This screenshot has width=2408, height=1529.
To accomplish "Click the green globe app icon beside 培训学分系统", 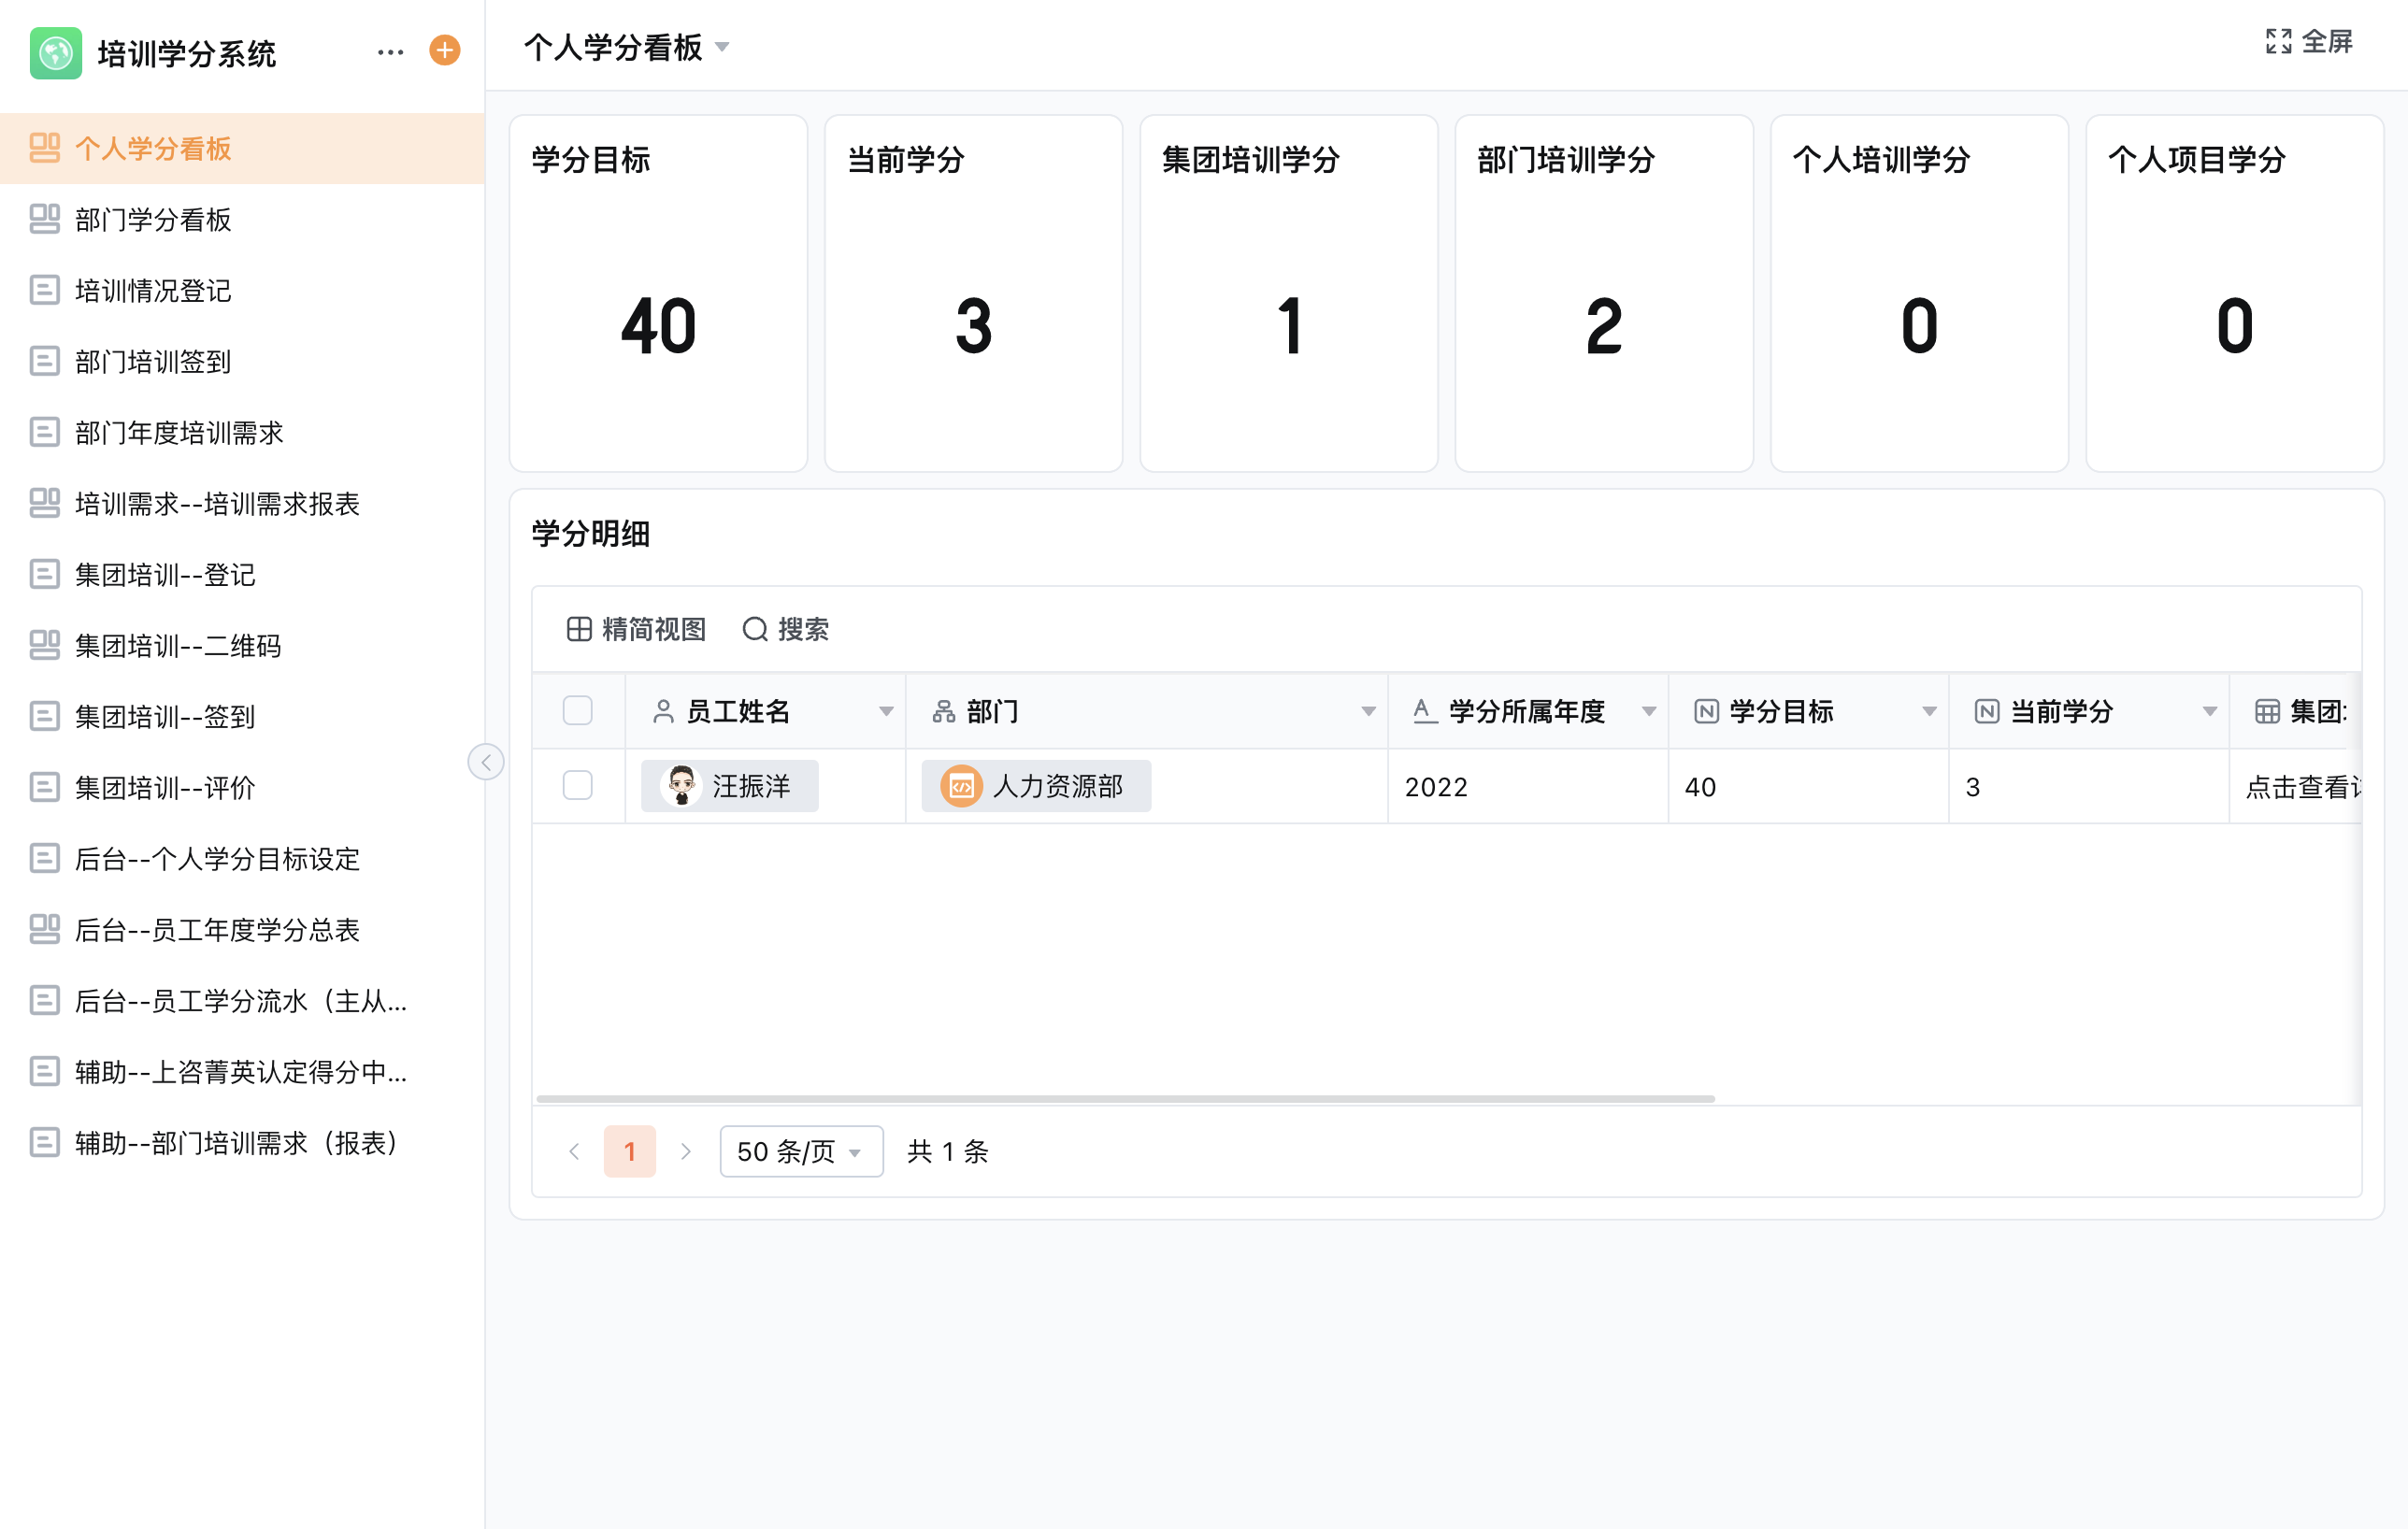I will [x=57, y=54].
